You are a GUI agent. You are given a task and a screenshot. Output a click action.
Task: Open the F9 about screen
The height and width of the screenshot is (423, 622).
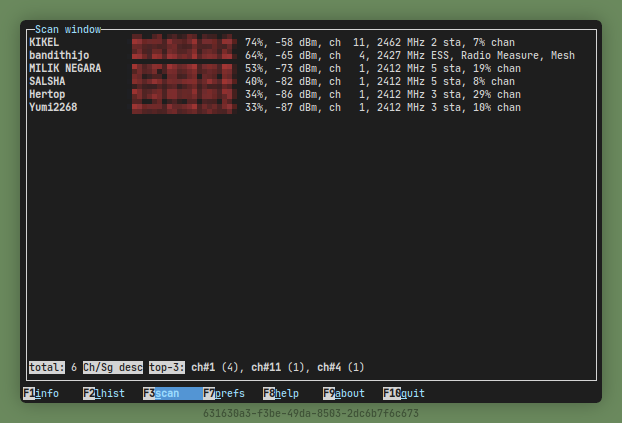(344, 394)
